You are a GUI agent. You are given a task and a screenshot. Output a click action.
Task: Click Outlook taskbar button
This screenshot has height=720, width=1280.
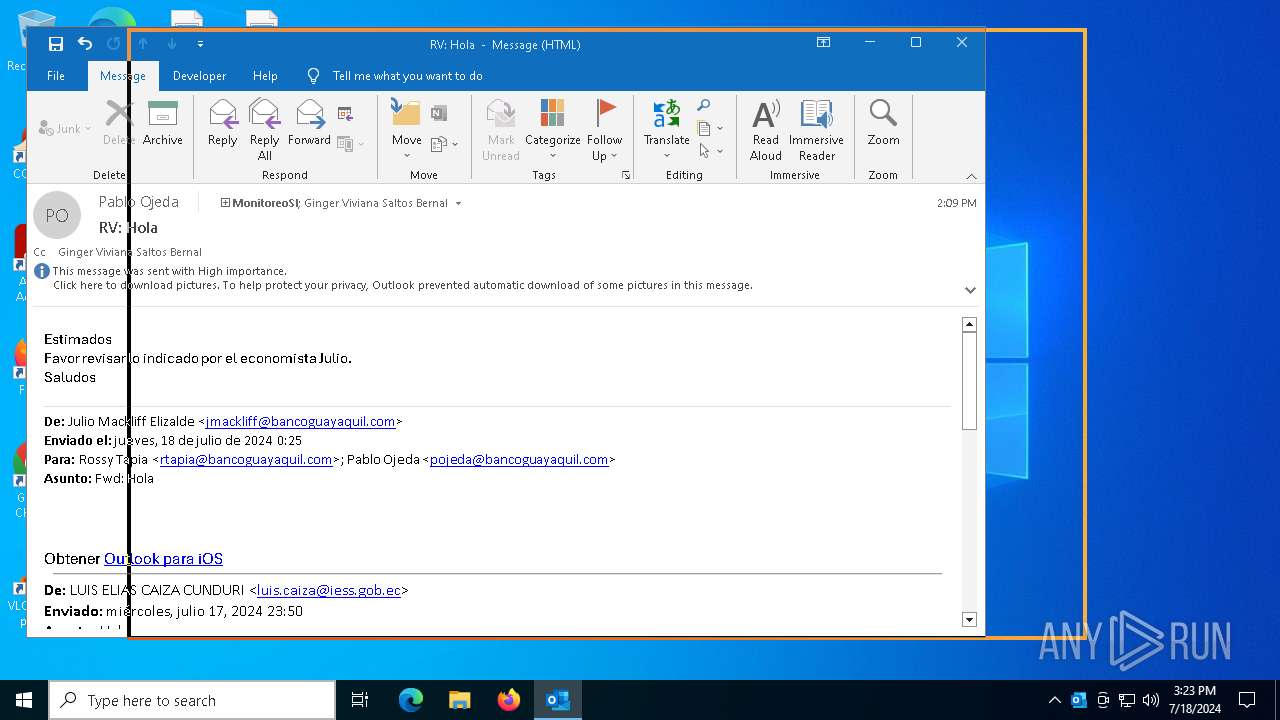[557, 700]
